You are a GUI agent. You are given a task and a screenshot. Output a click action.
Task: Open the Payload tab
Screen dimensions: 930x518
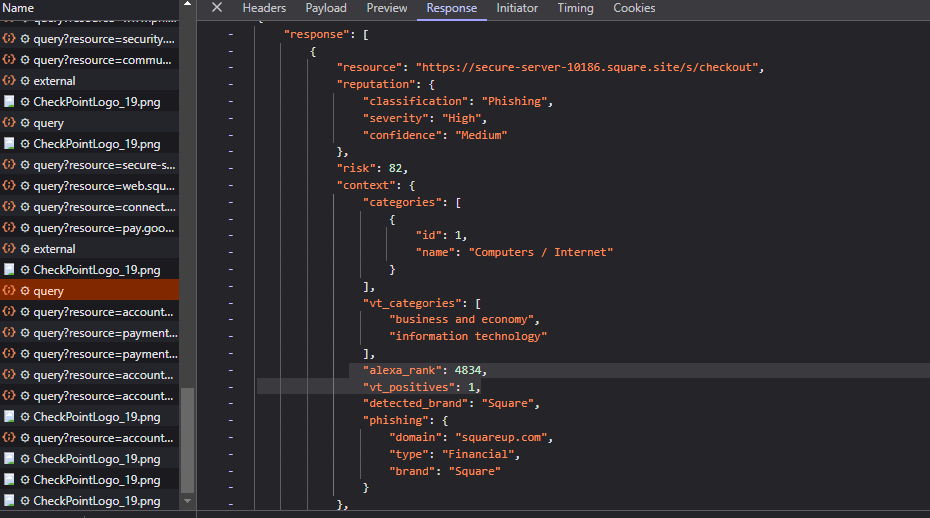tap(326, 8)
